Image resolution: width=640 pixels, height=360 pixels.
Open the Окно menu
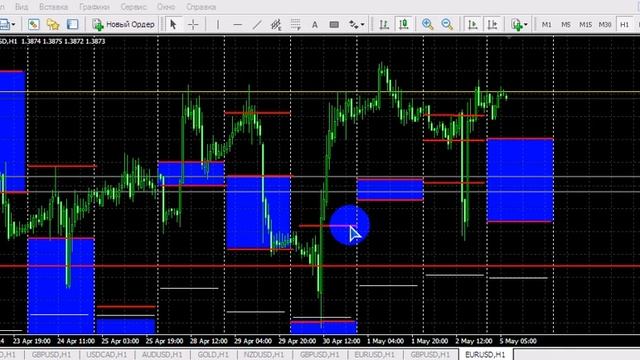(x=166, y=7)
